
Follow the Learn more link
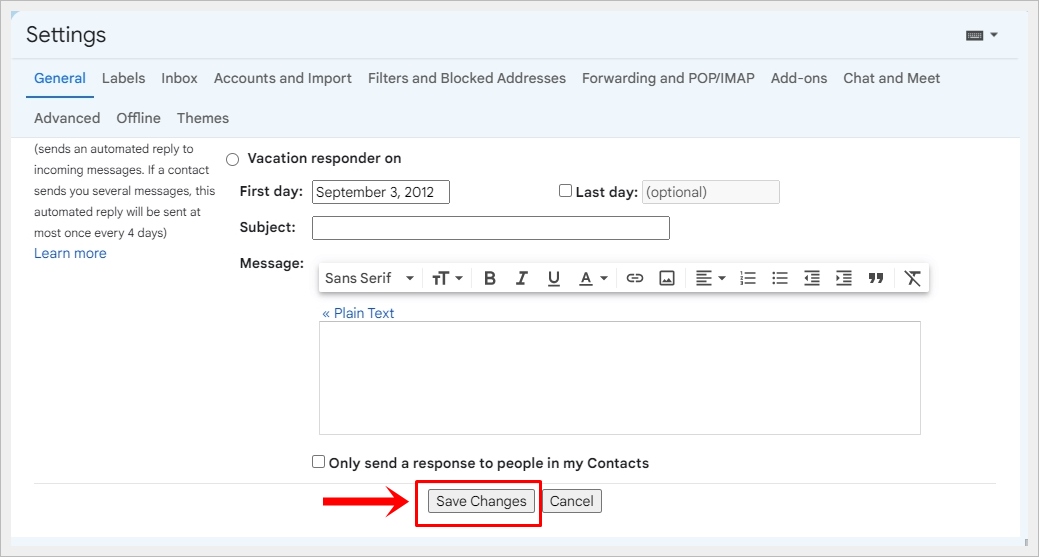70,254
